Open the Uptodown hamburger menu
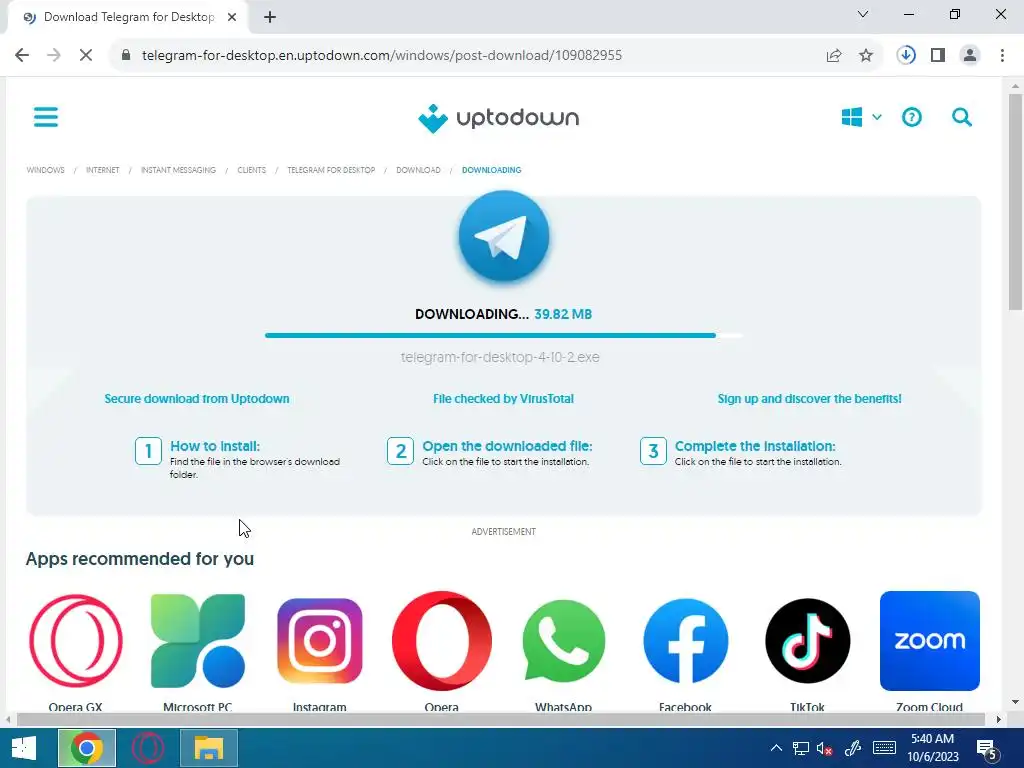 click(46, 118)
